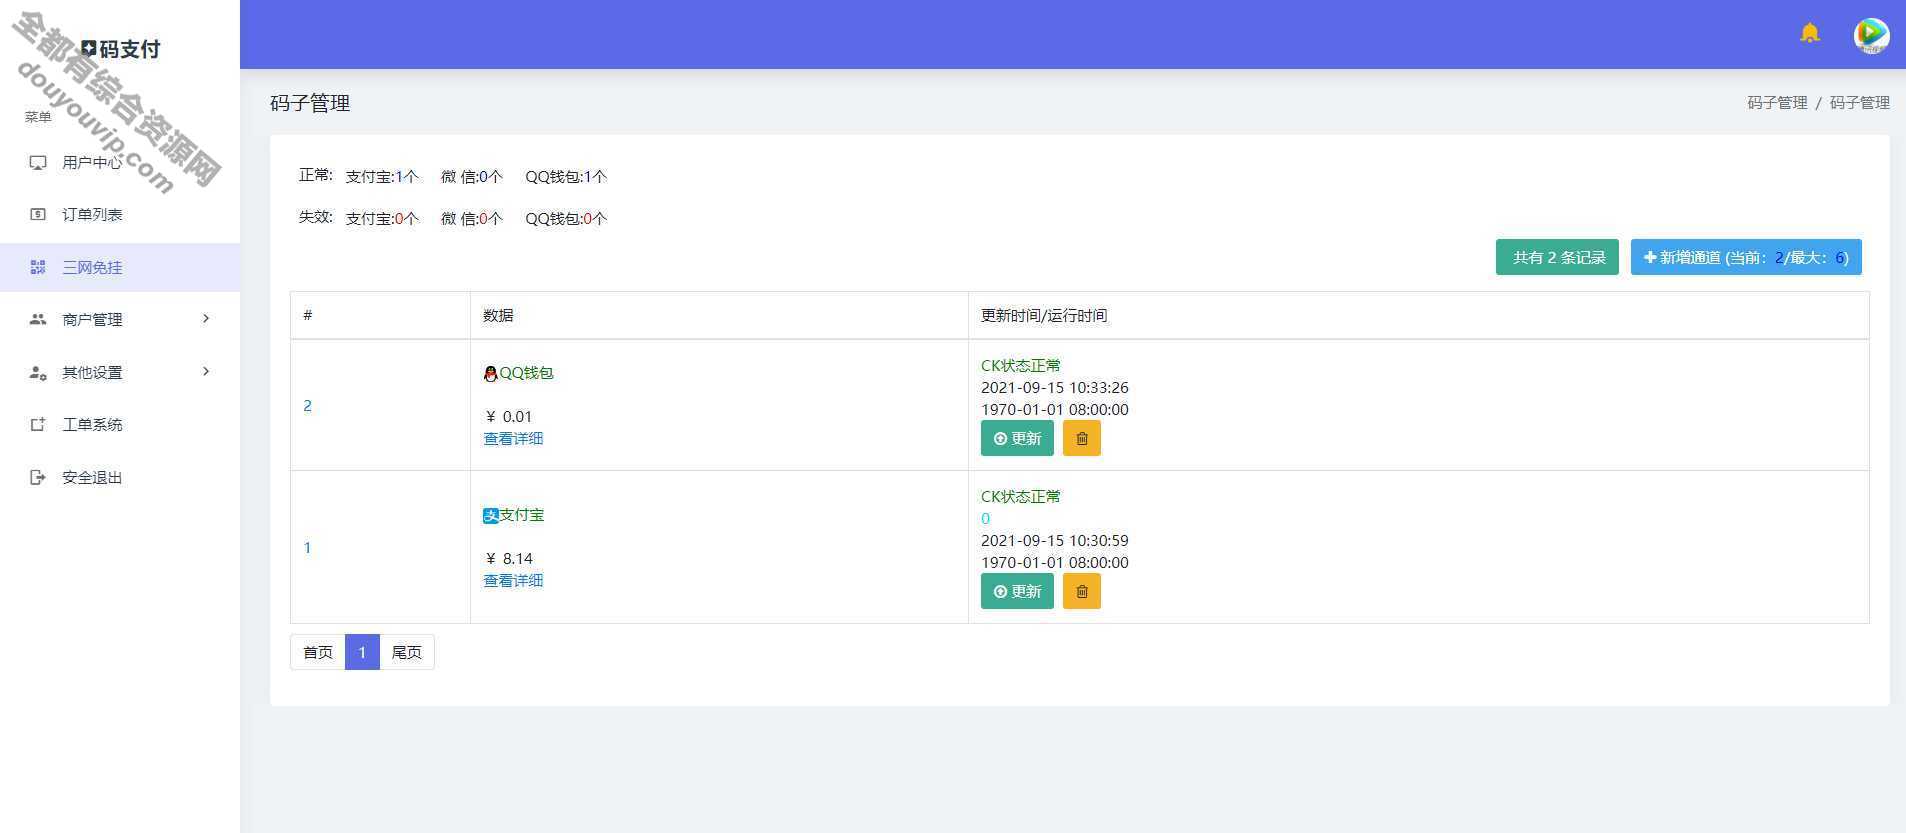Click timestamp 2021-09-15 10:33:26
Viewport: 1906px width, 833px height.
[x=1055, y=387]
